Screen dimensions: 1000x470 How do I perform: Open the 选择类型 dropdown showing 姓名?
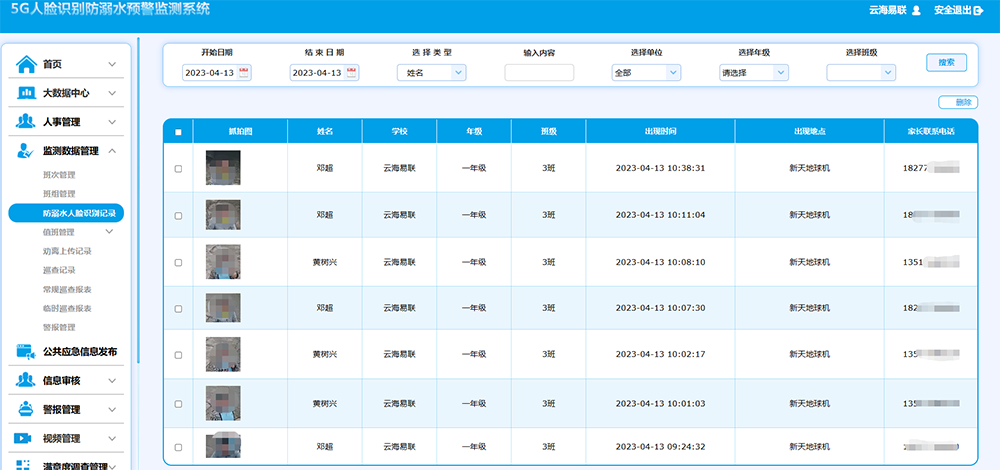431,72
